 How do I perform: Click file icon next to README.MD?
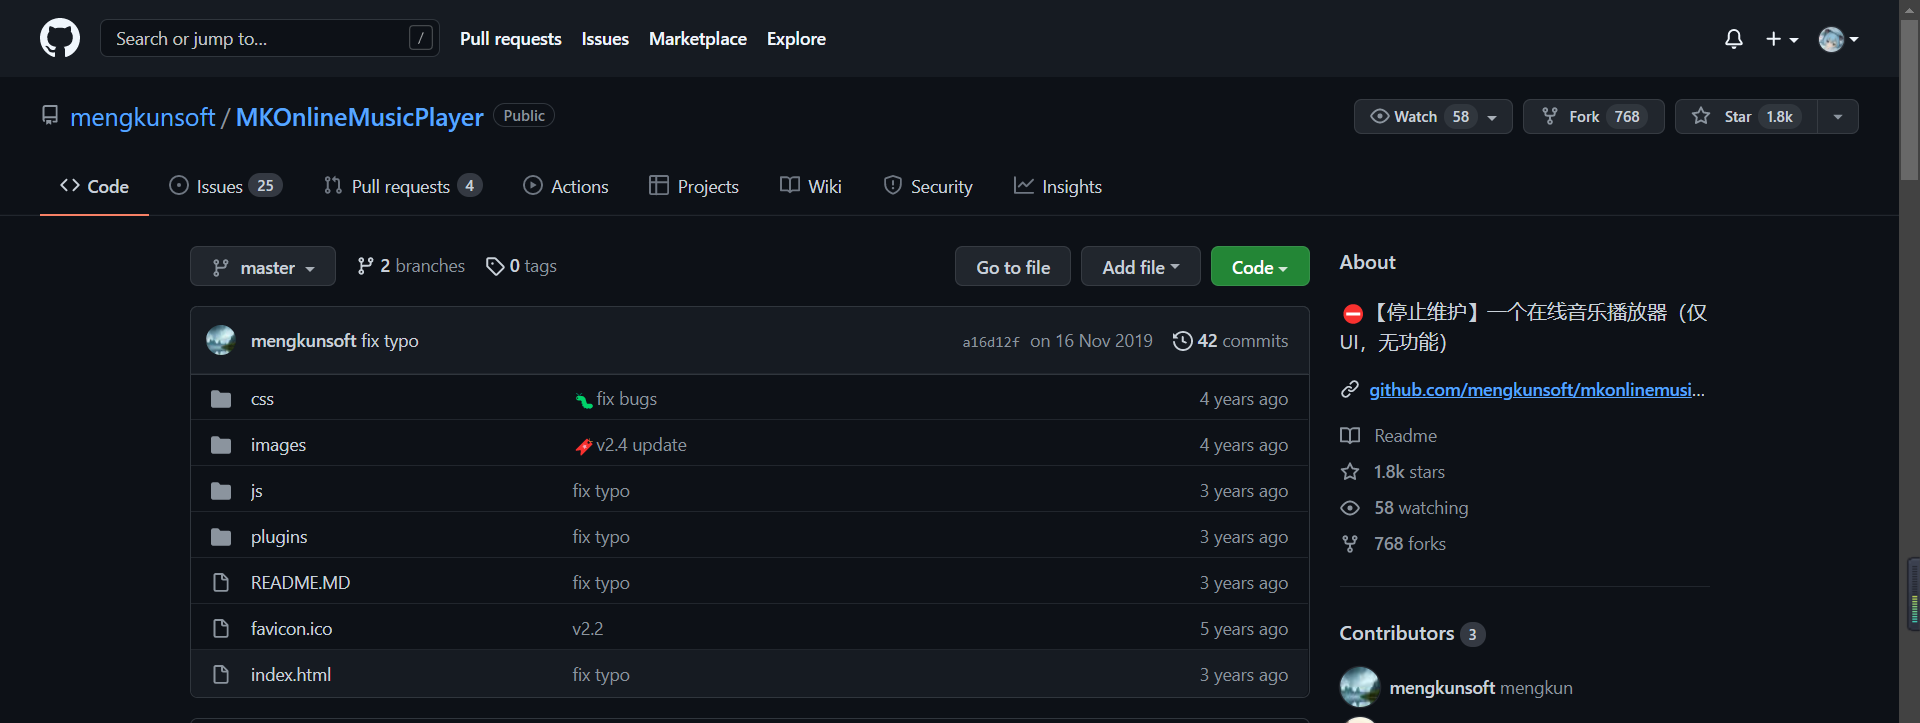pyautogui.click(x=221, y=583)
